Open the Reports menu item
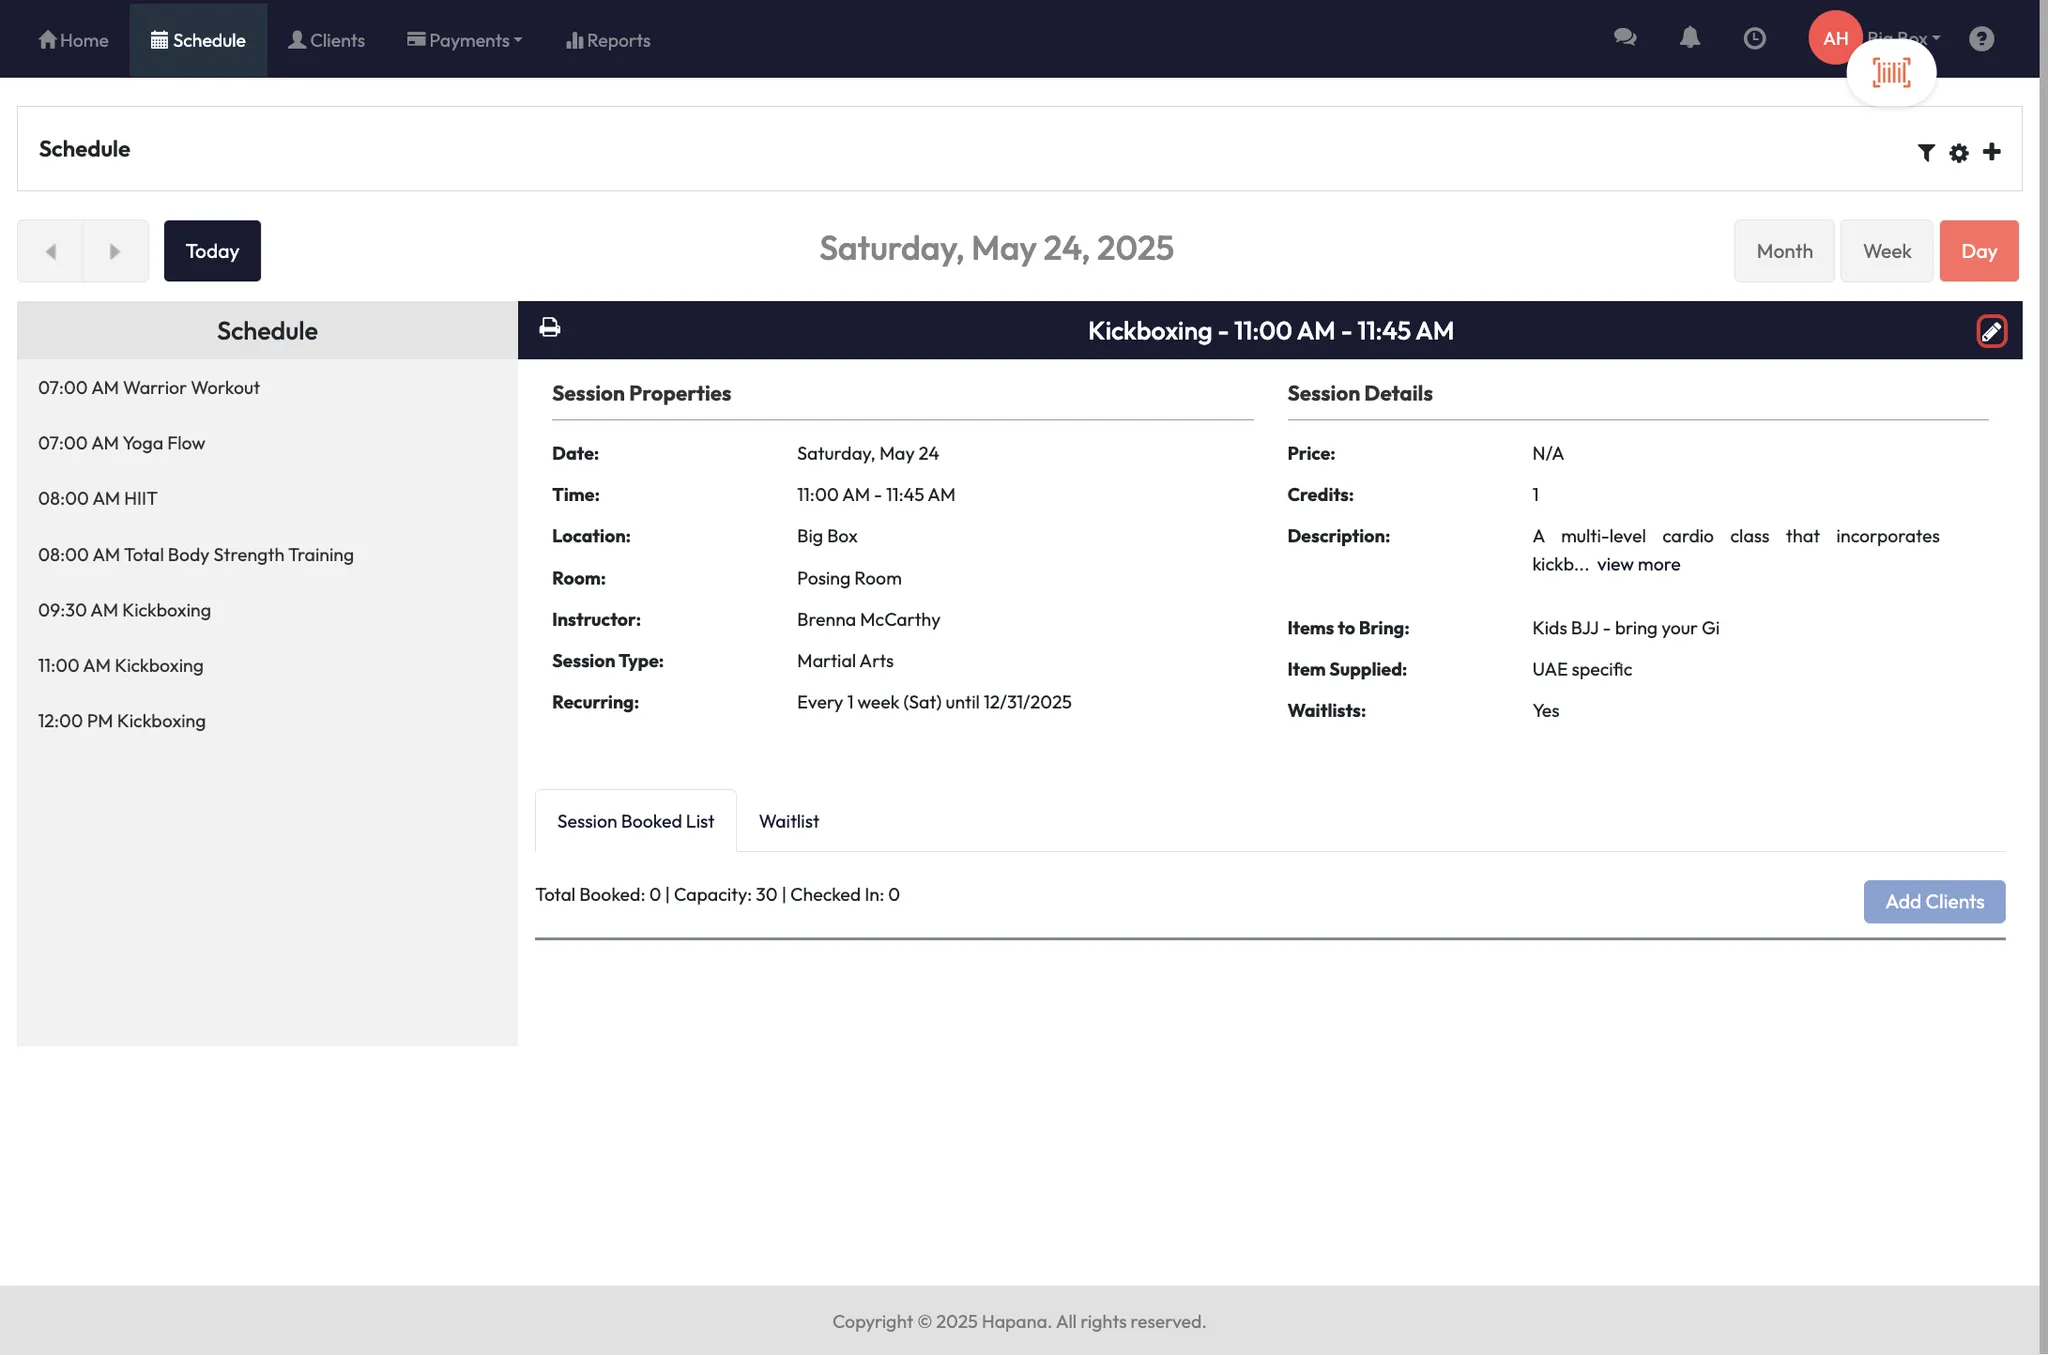 tap(608, 40)
